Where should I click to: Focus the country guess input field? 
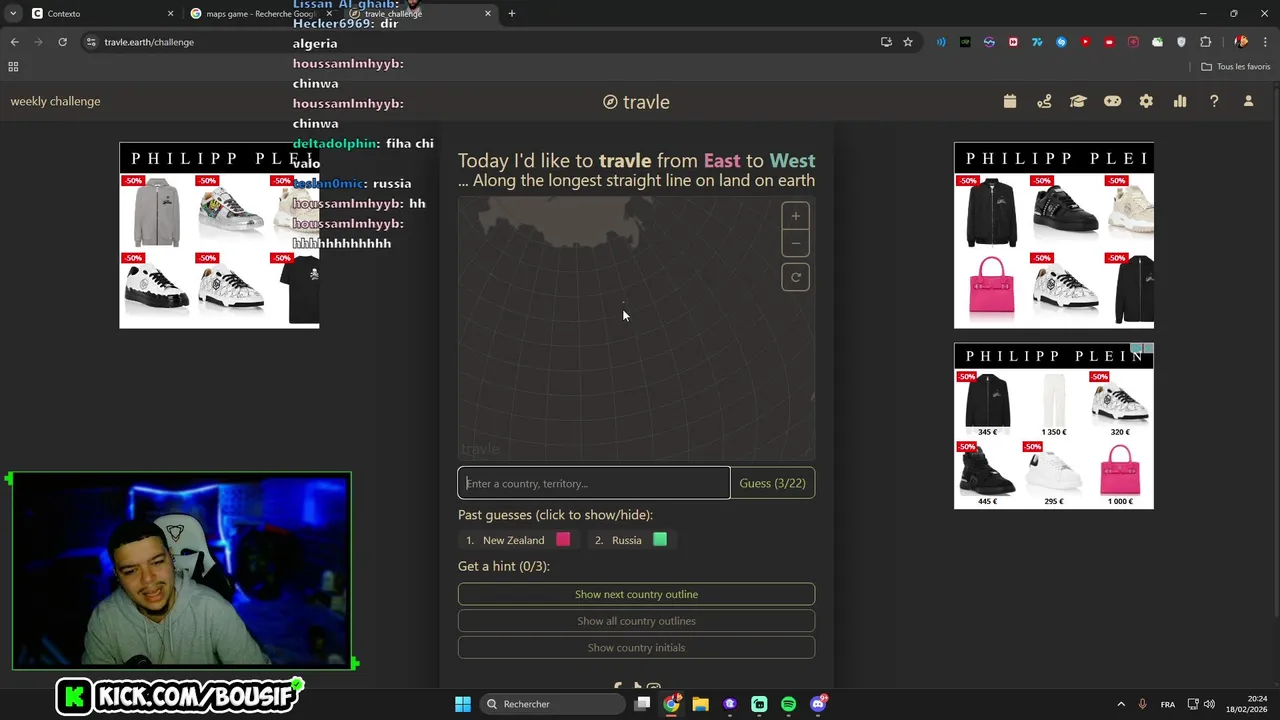pos(594,483)
